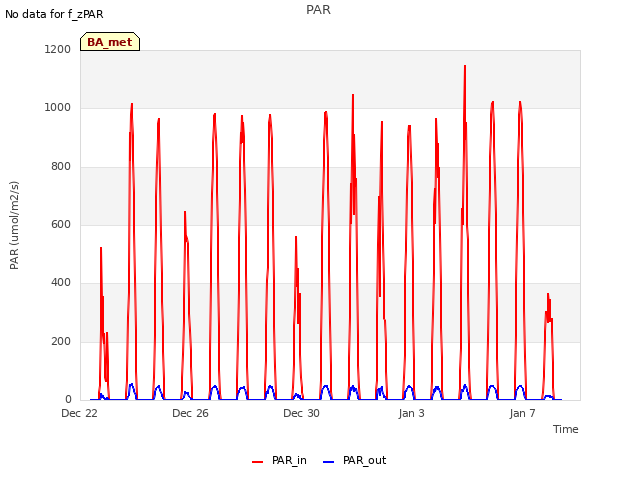Click the first PAR_in peak after Dec 22
Screen dimensions: 640x480
101,248
